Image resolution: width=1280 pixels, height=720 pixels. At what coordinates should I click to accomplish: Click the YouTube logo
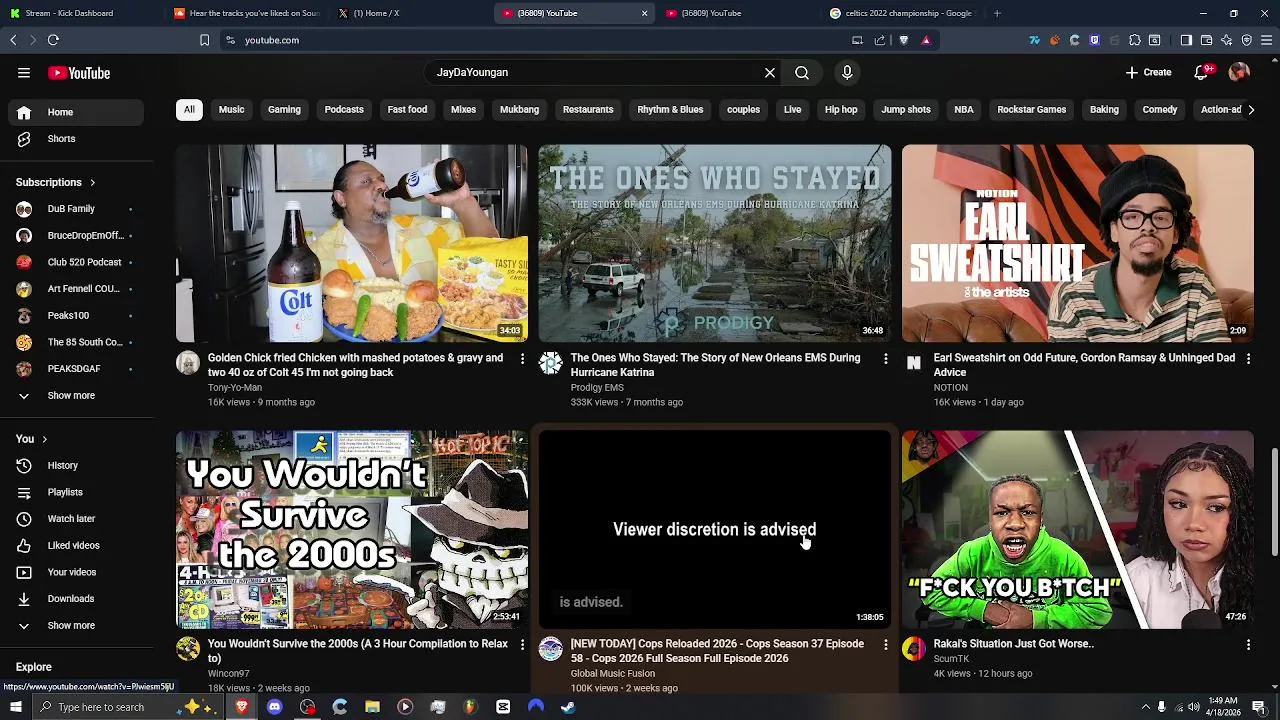(79, 73)
